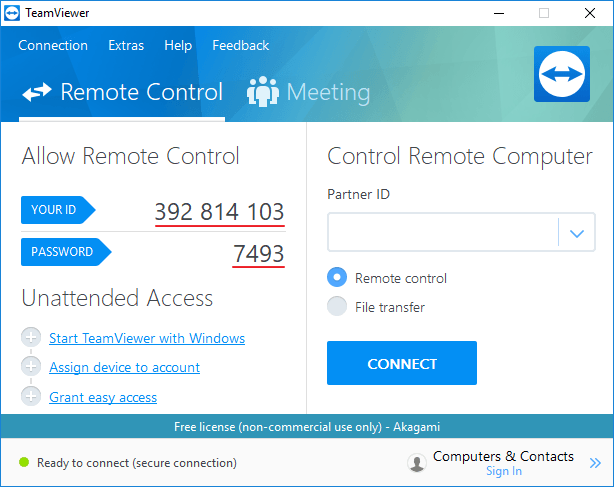Click the YOUR ID label badge
Screen dimensions: 614x487
[58, 210]
